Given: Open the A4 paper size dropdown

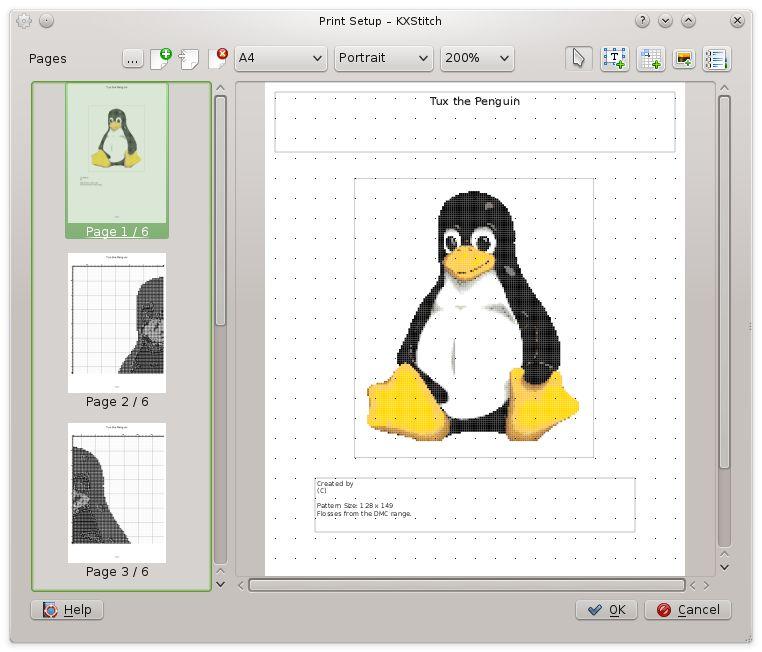Looking at the screenshot, I should tap(280, 58).
